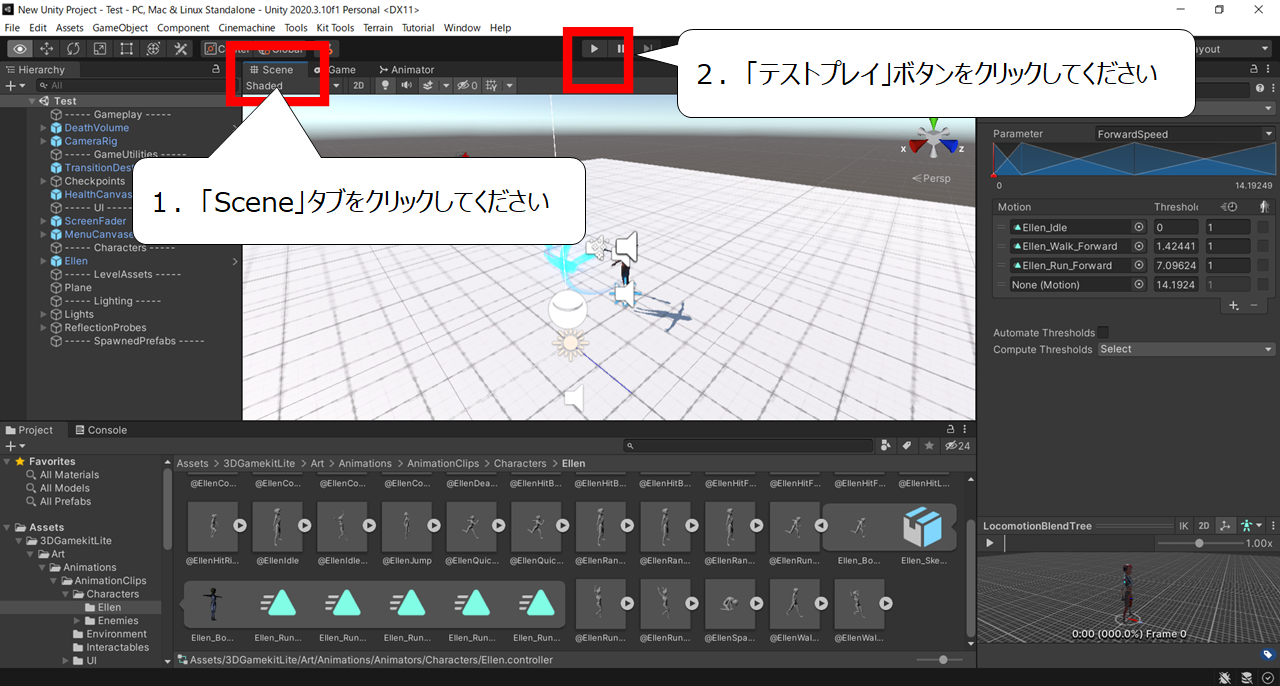
Task: Toggle hidden objects visibility count icon
Action: 467,85
